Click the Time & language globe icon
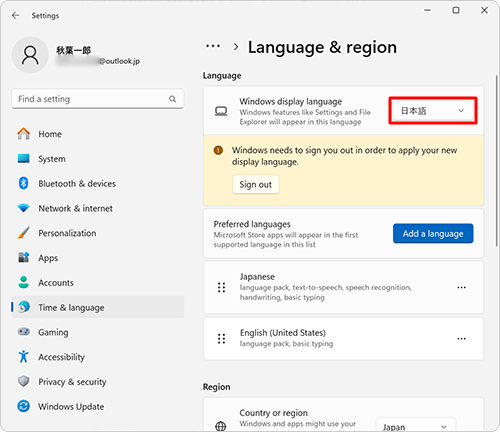The width and height of the screenshot is (500, 432). [x=23, y=307]
